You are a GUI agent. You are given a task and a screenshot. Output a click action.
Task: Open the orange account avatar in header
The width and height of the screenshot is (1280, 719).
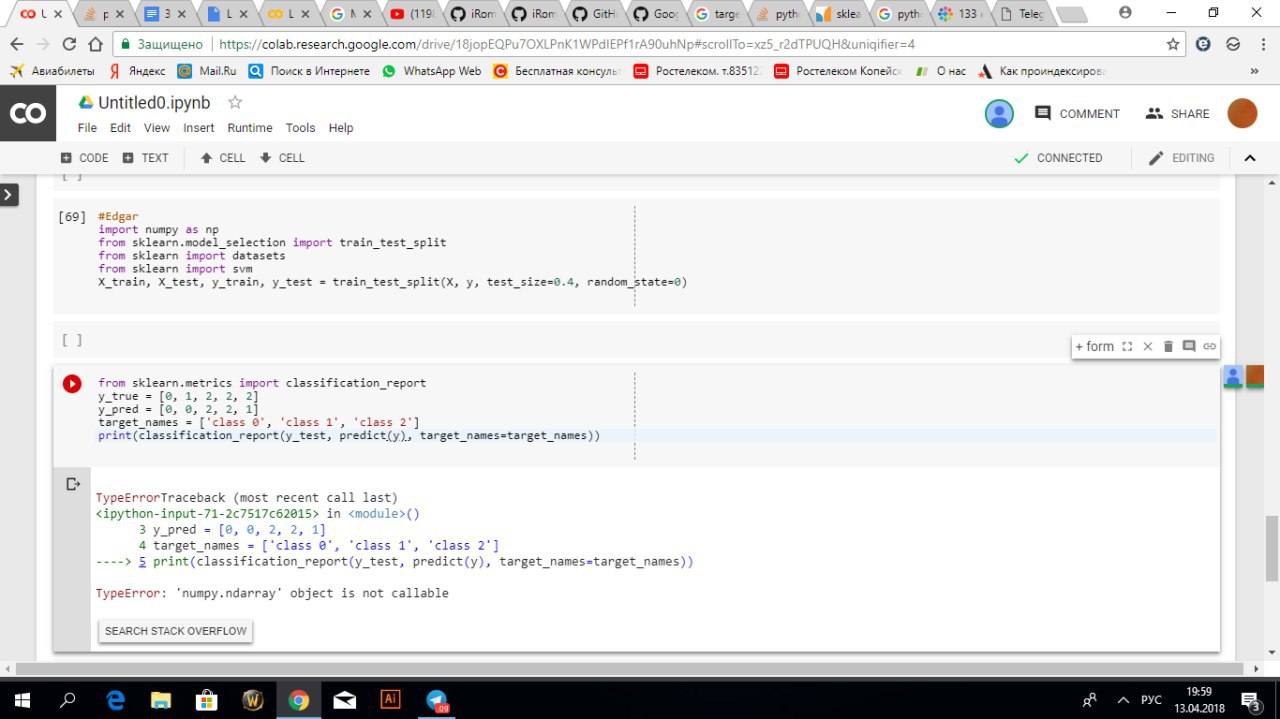point(1242,114)
